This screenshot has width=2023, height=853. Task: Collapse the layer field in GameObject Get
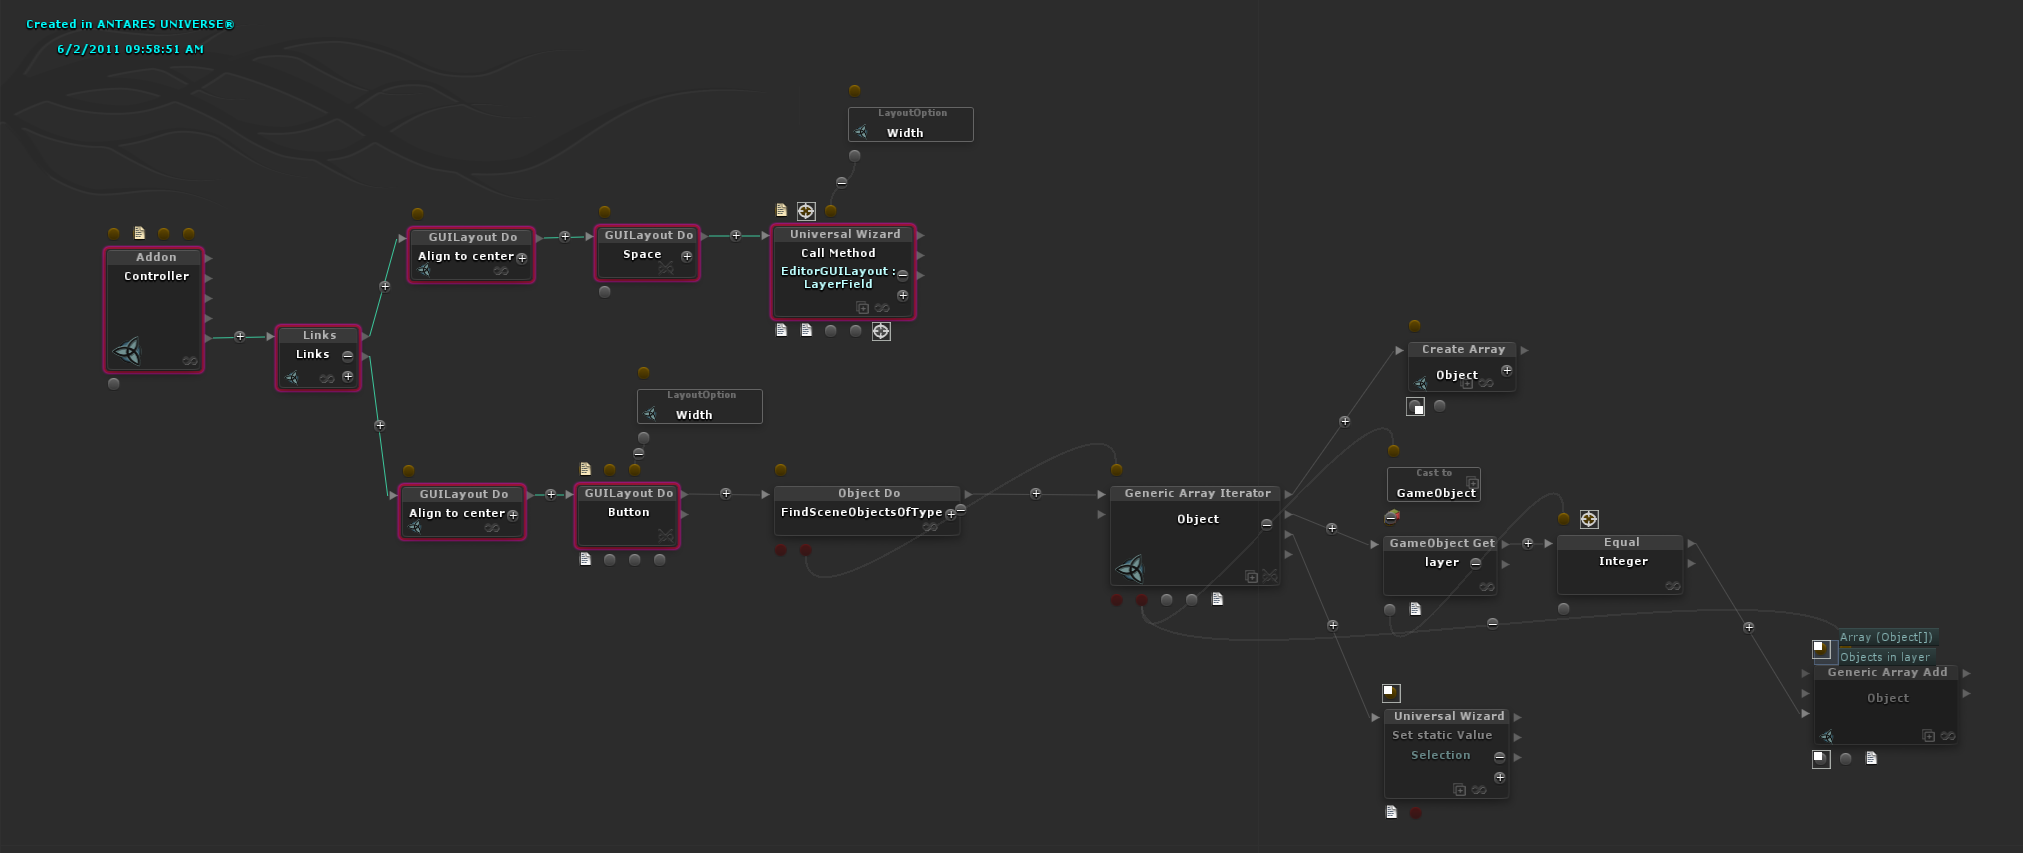[1476, 562]
